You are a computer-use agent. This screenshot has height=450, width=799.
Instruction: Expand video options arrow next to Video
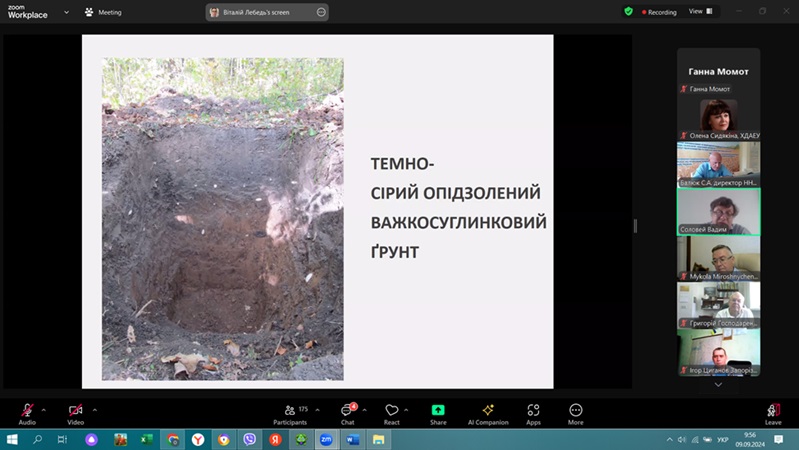[x=95, y=410]
